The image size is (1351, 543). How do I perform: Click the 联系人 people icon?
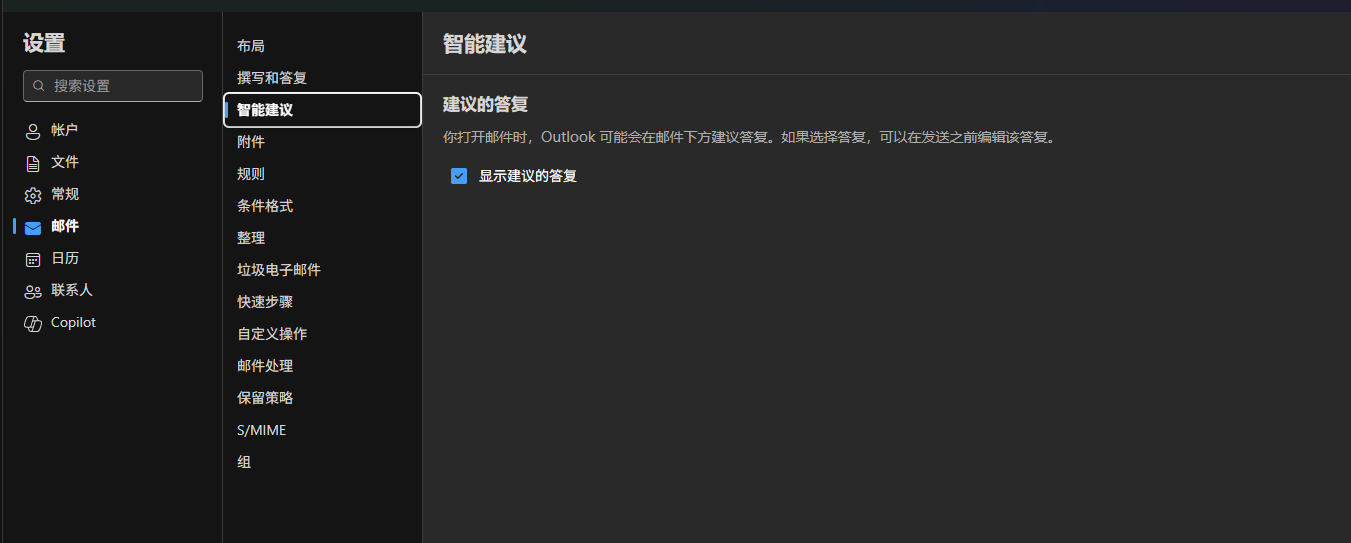point(33,291)
